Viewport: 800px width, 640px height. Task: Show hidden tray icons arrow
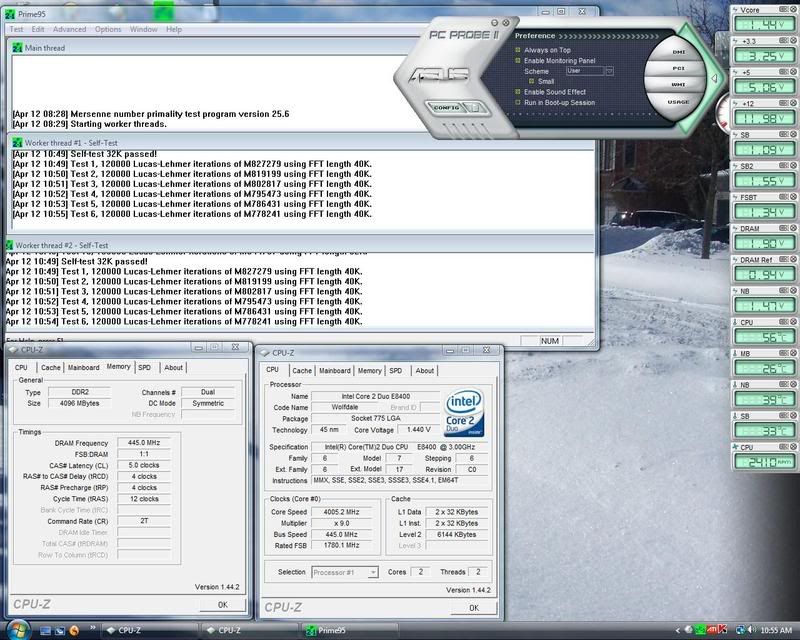coord(678,631)
